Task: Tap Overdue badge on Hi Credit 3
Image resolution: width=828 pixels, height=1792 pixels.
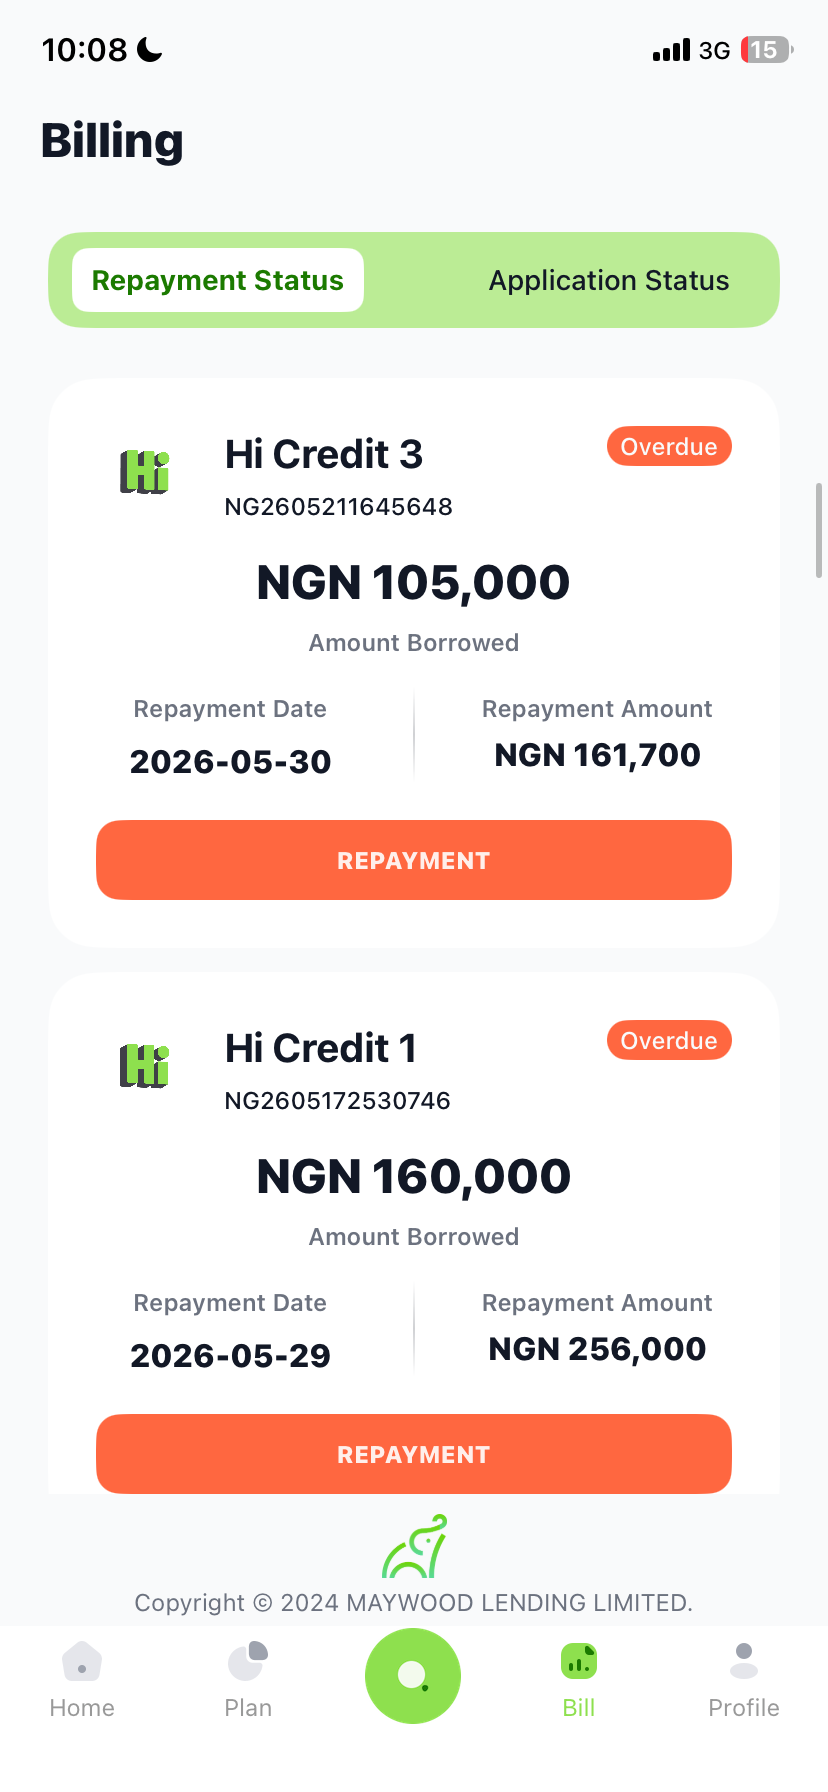Action: pyautogui.click(x=669, y=446)
